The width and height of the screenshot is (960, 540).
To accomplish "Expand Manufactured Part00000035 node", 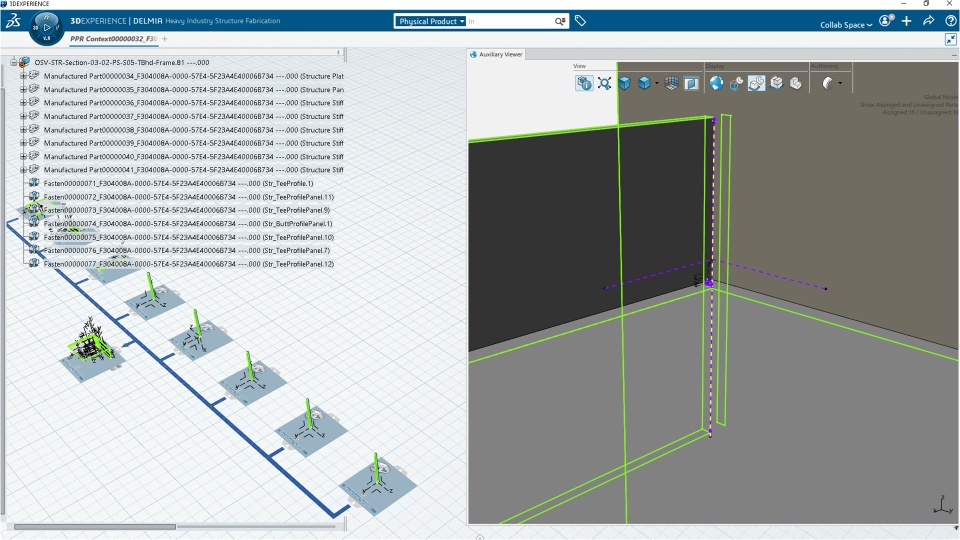I will (23, 89).
